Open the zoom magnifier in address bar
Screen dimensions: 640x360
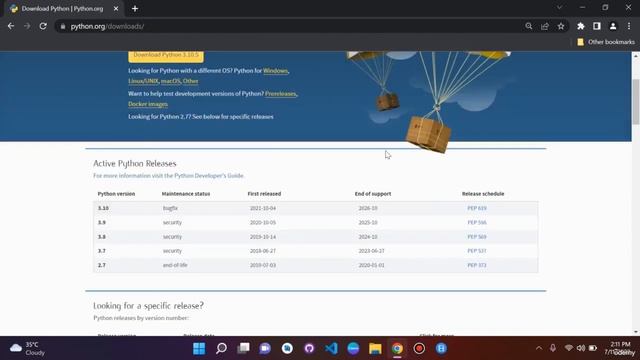pyautogui.click(x=529, y=26)
